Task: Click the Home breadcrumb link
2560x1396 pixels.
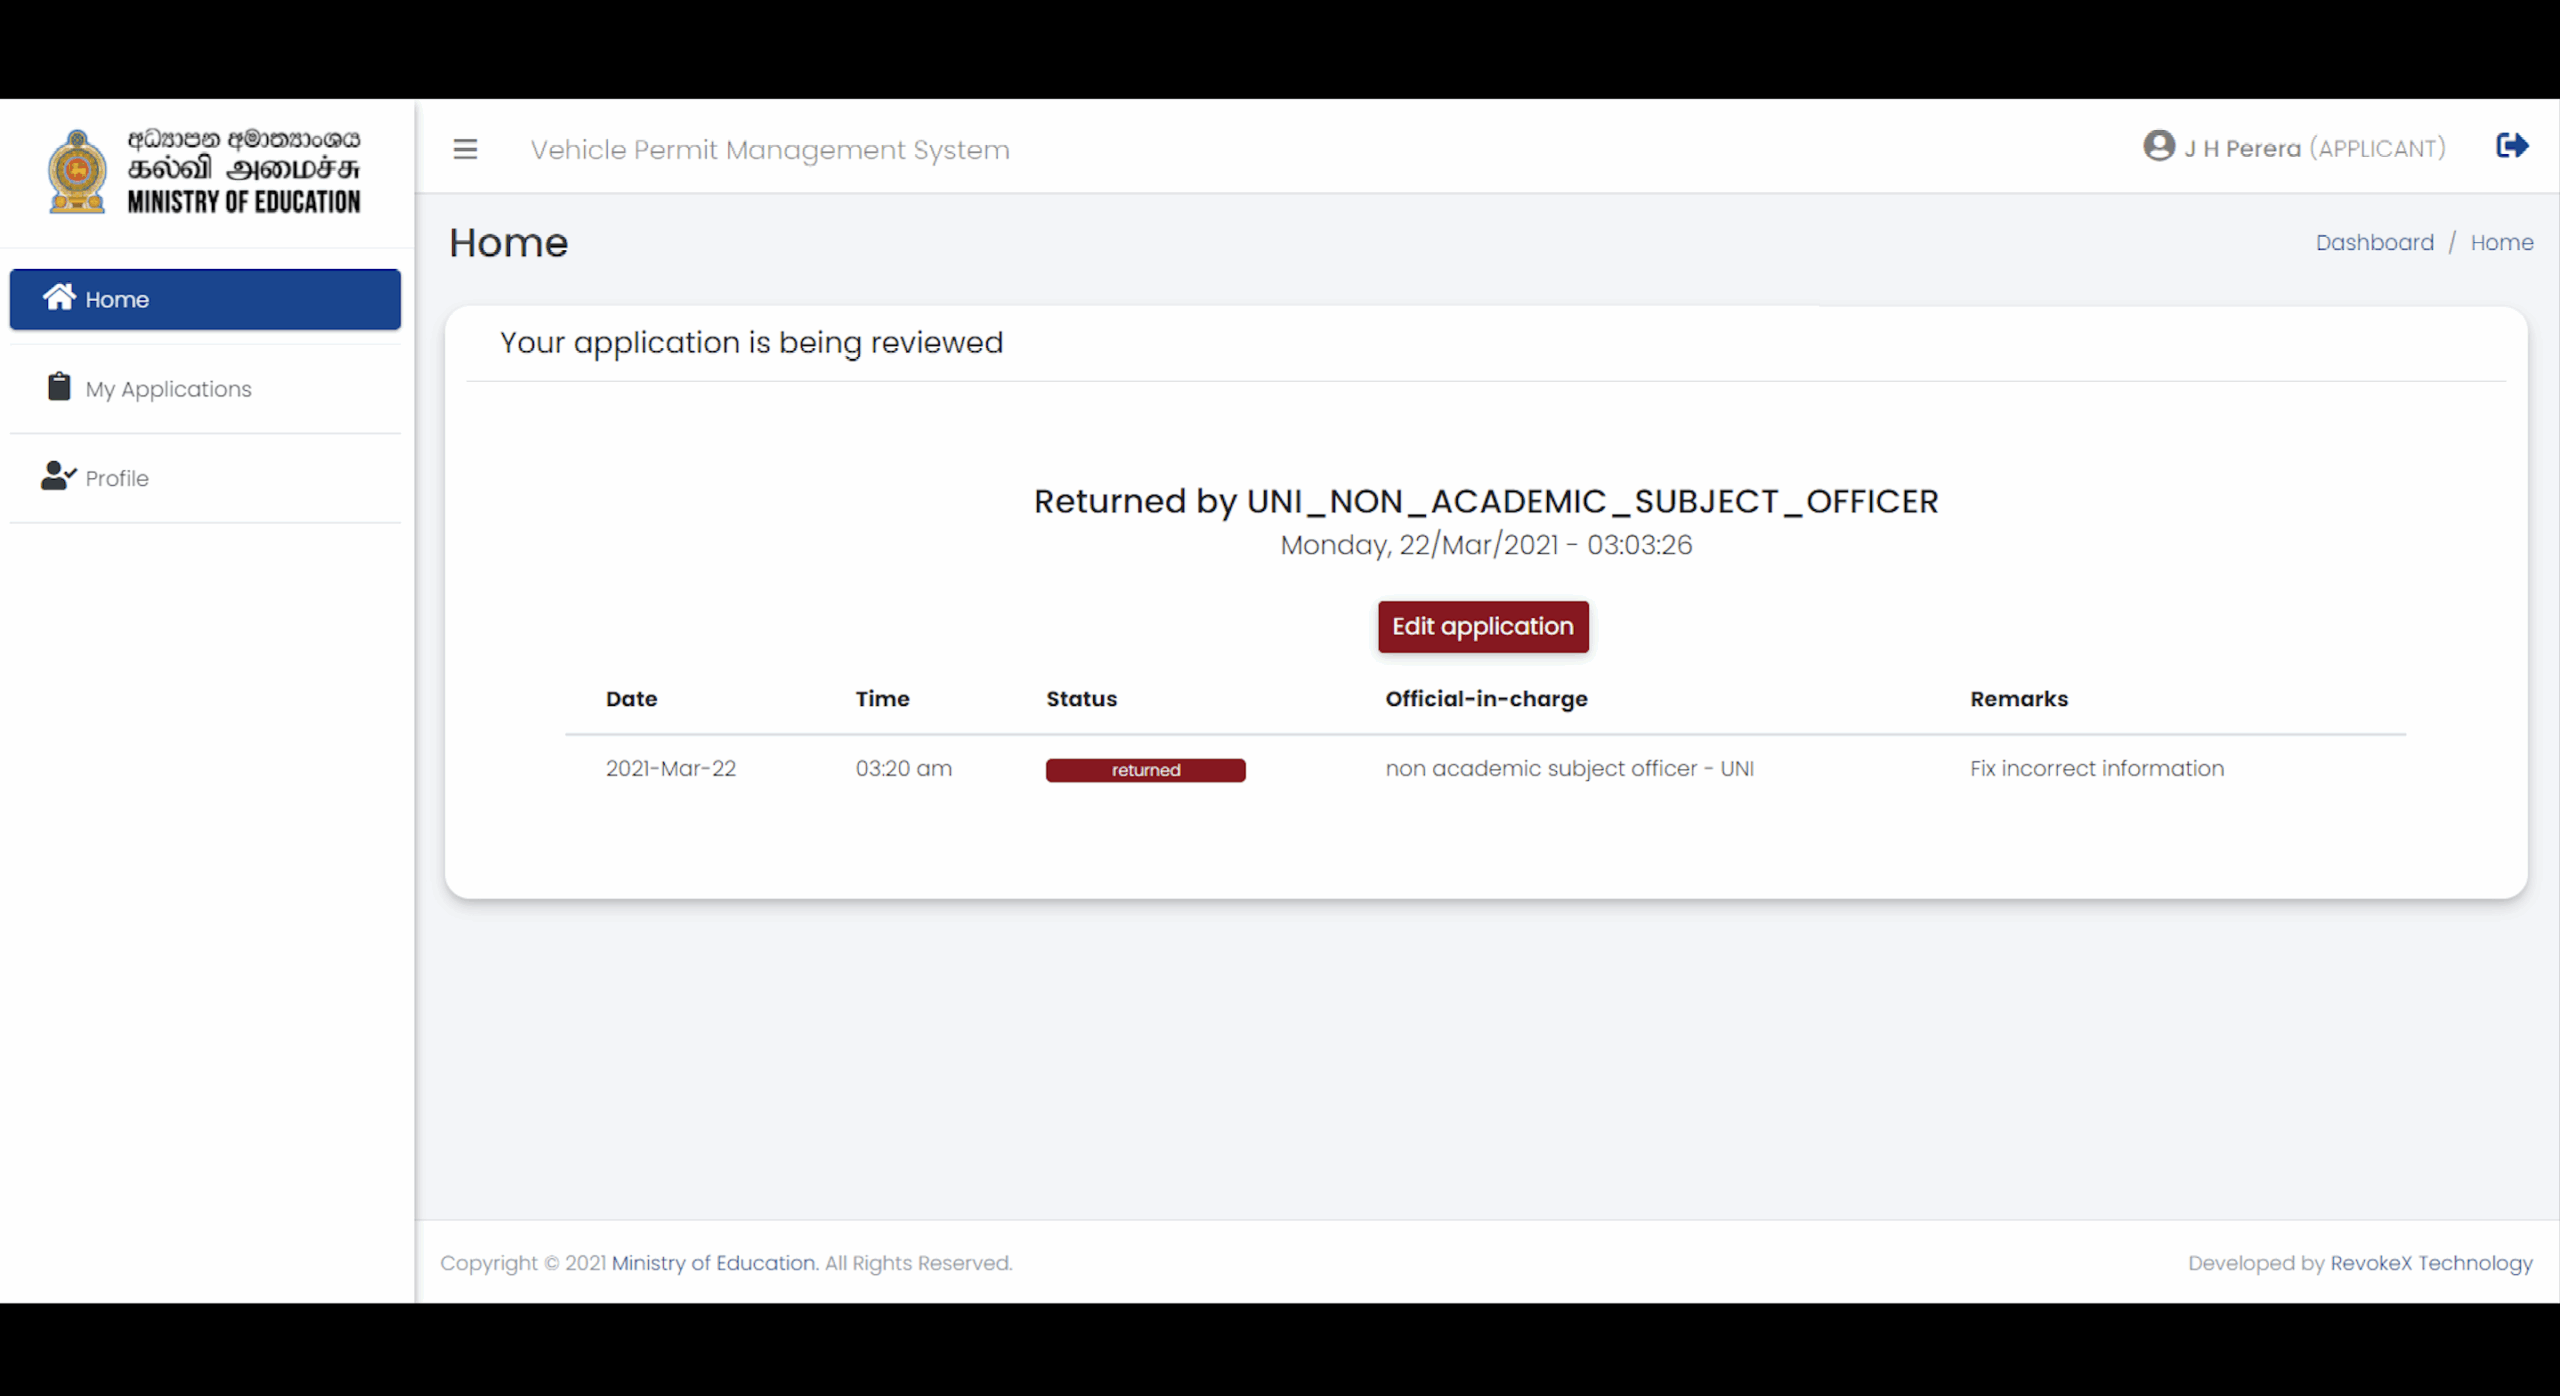Action: [2501, 243]
